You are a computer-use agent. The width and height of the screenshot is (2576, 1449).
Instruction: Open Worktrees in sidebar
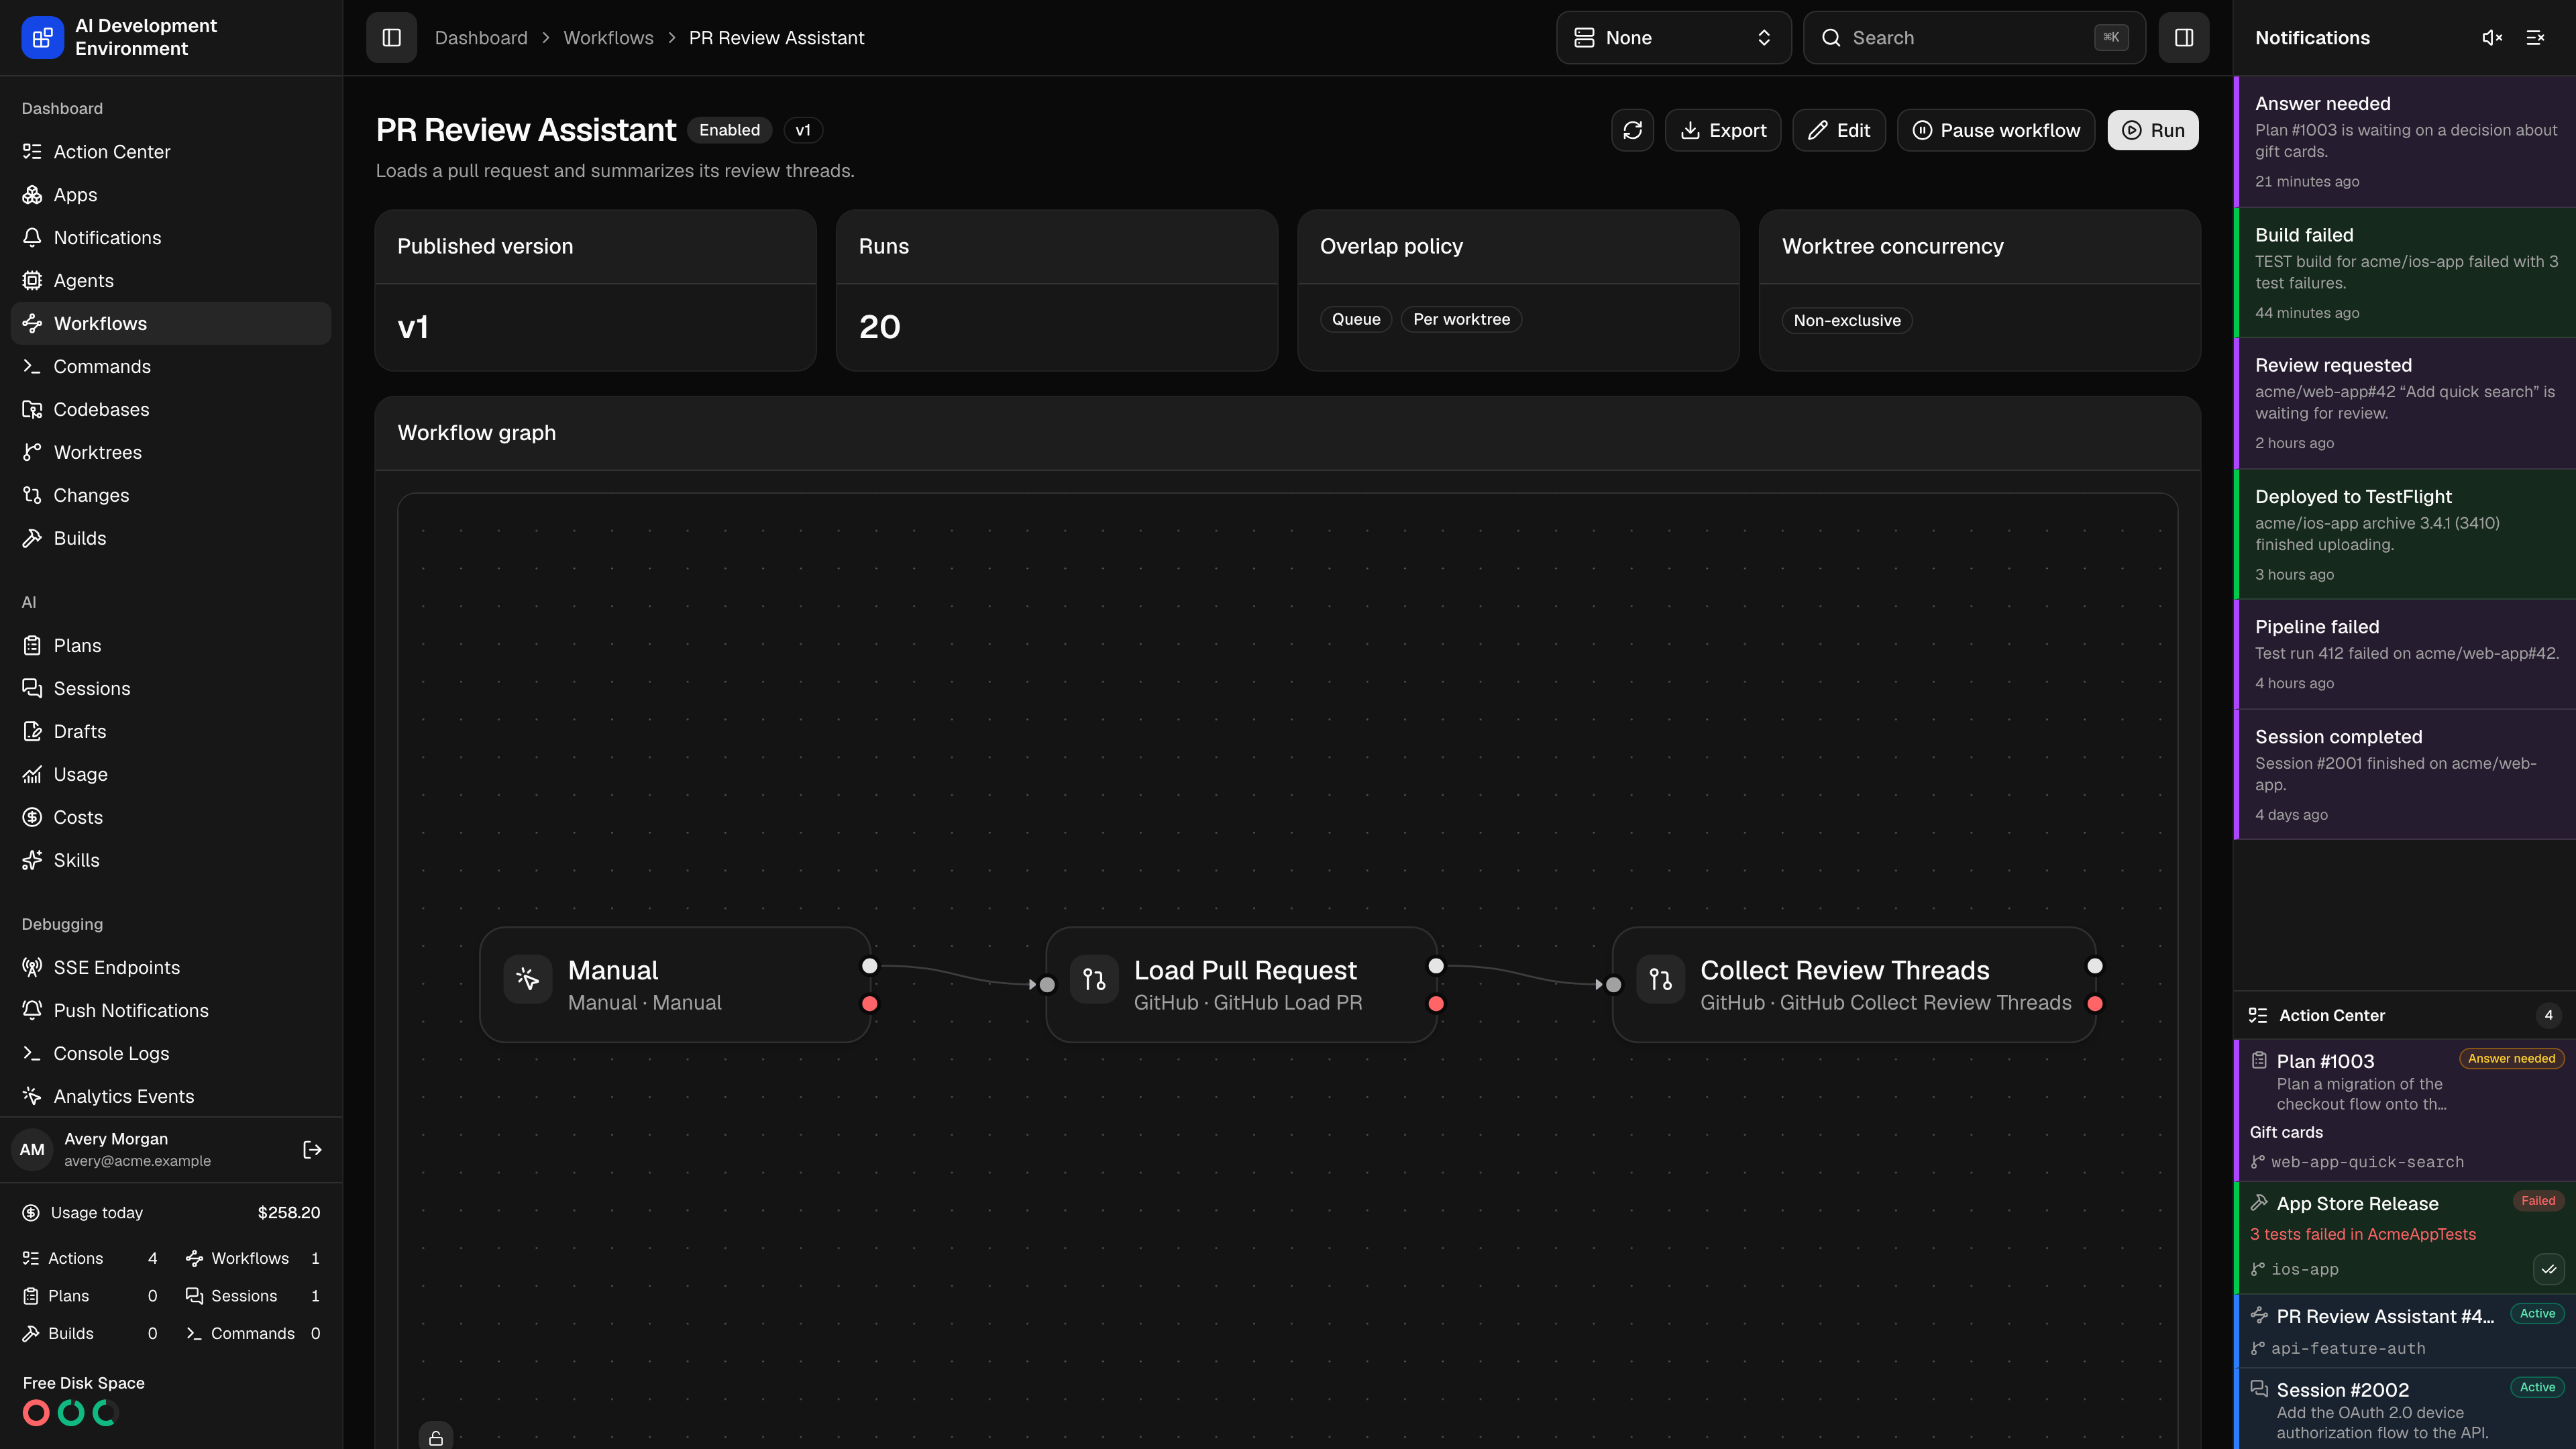coord(171,453)
